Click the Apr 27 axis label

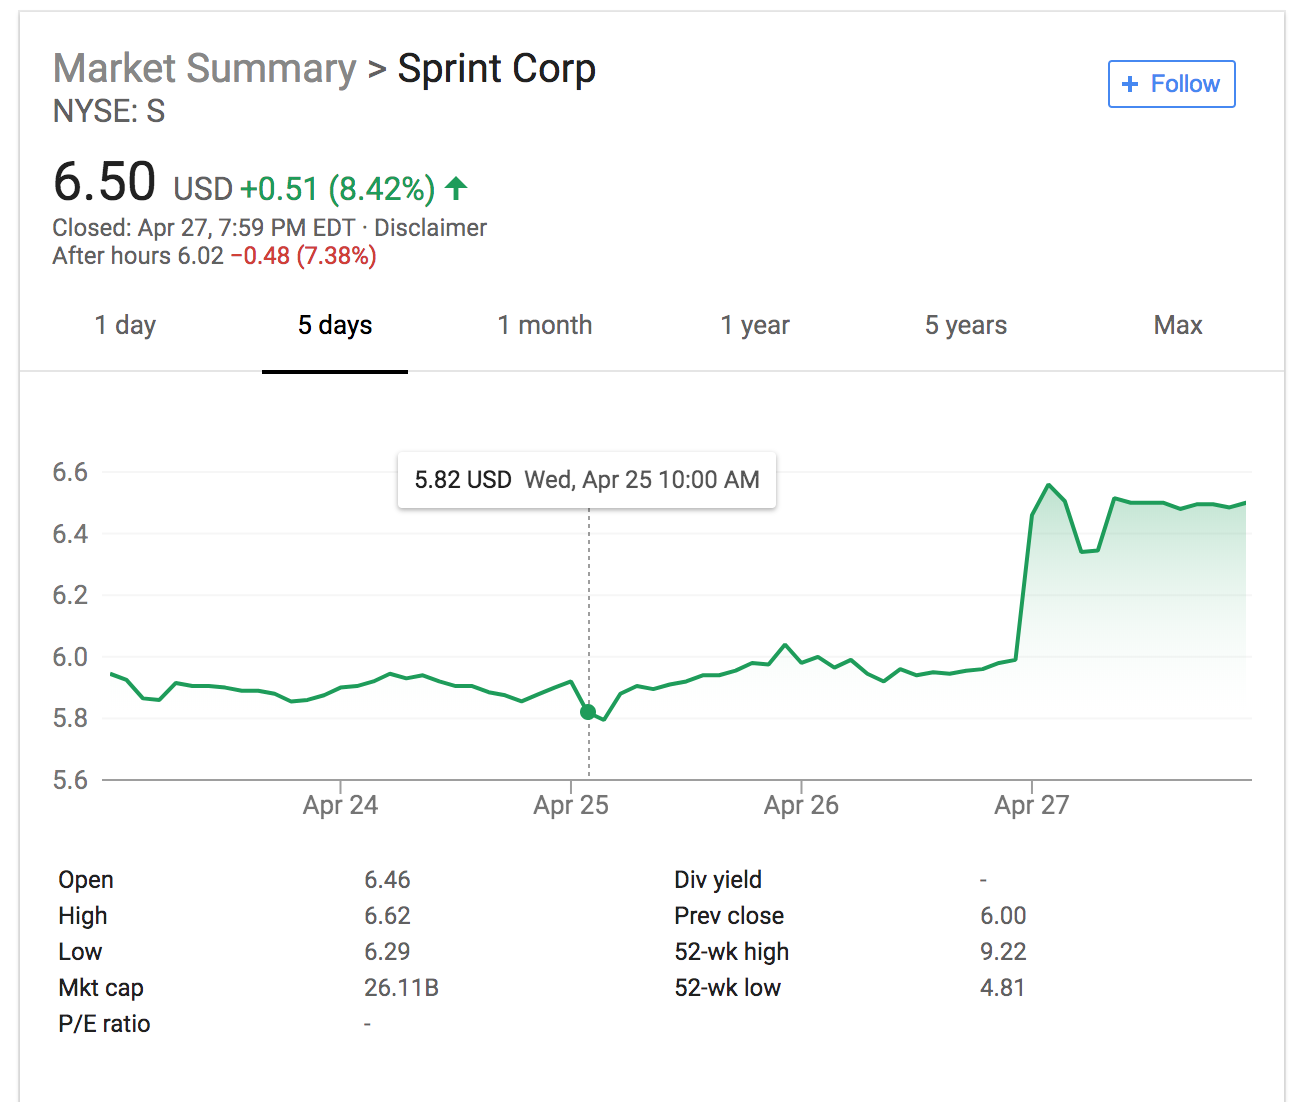1031,805
